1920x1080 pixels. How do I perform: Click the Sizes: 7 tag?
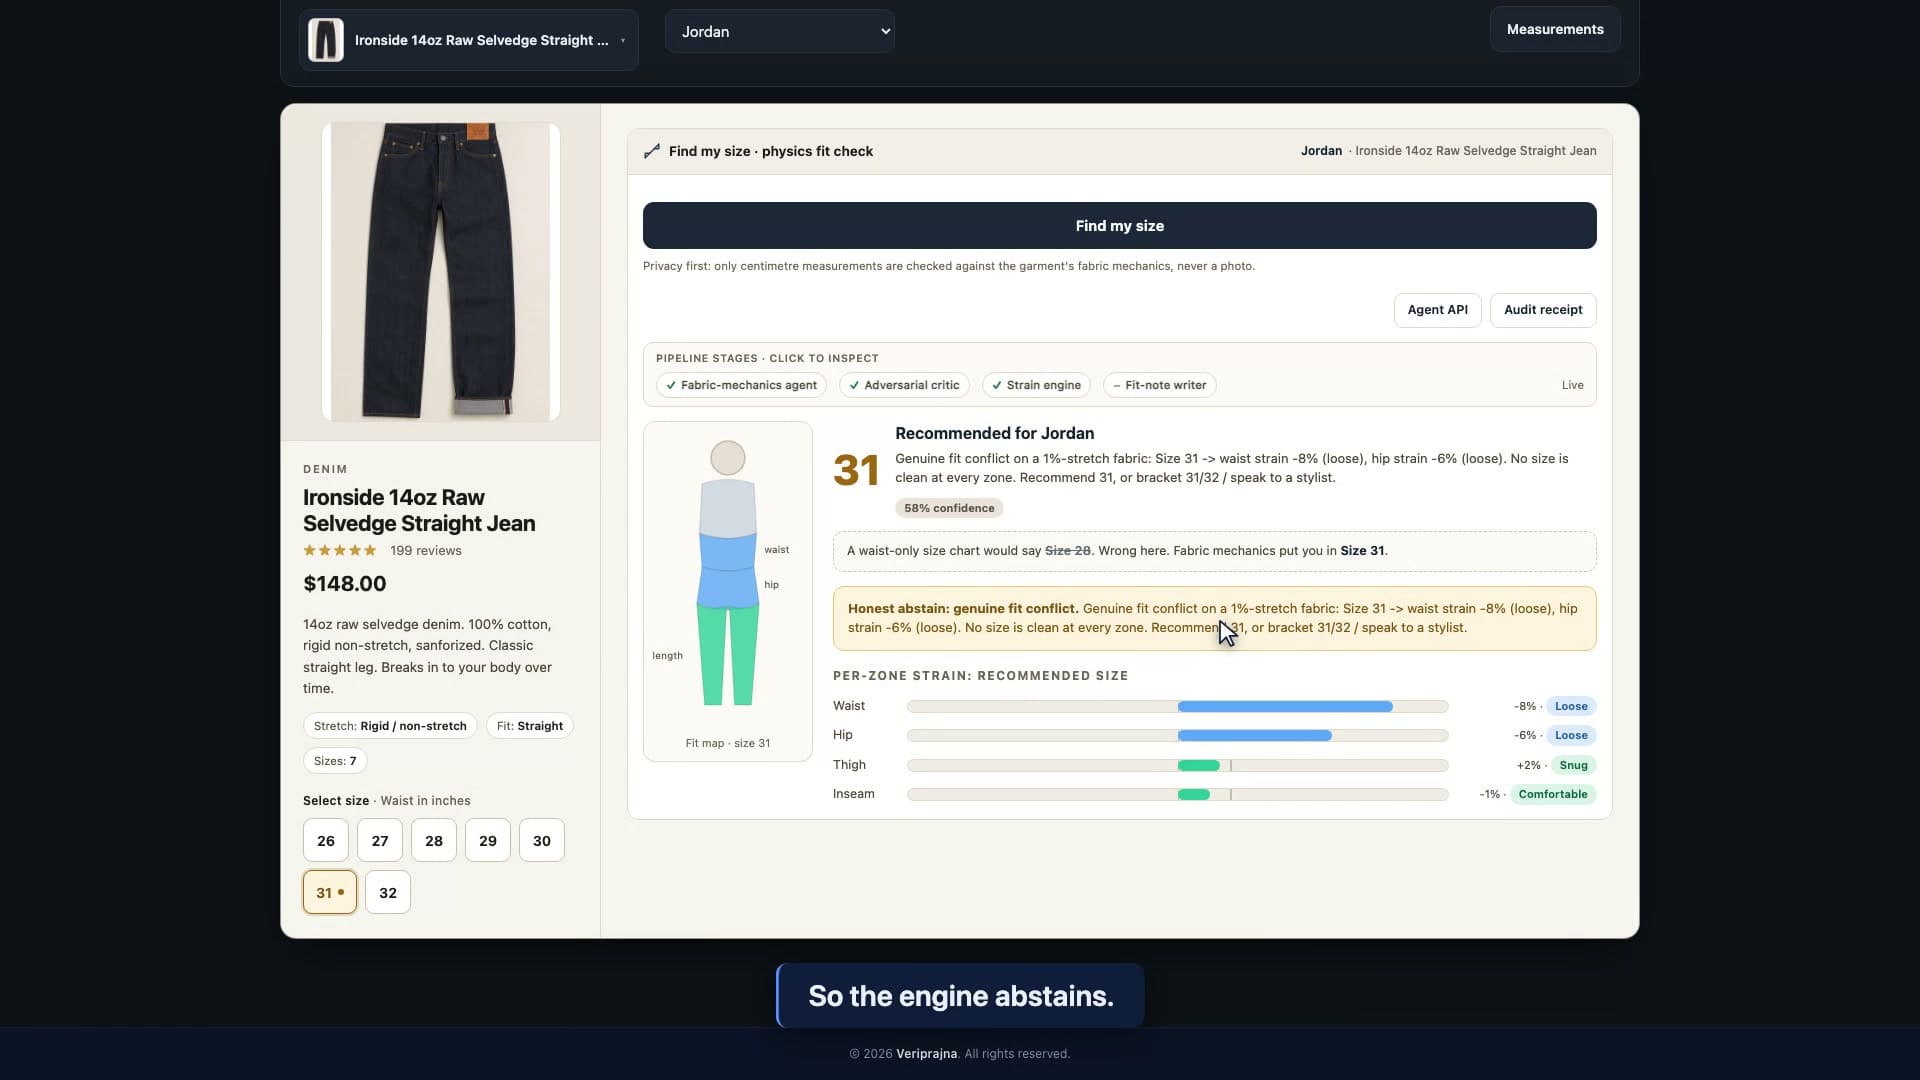pyautogui.click(x=335, y=761)
